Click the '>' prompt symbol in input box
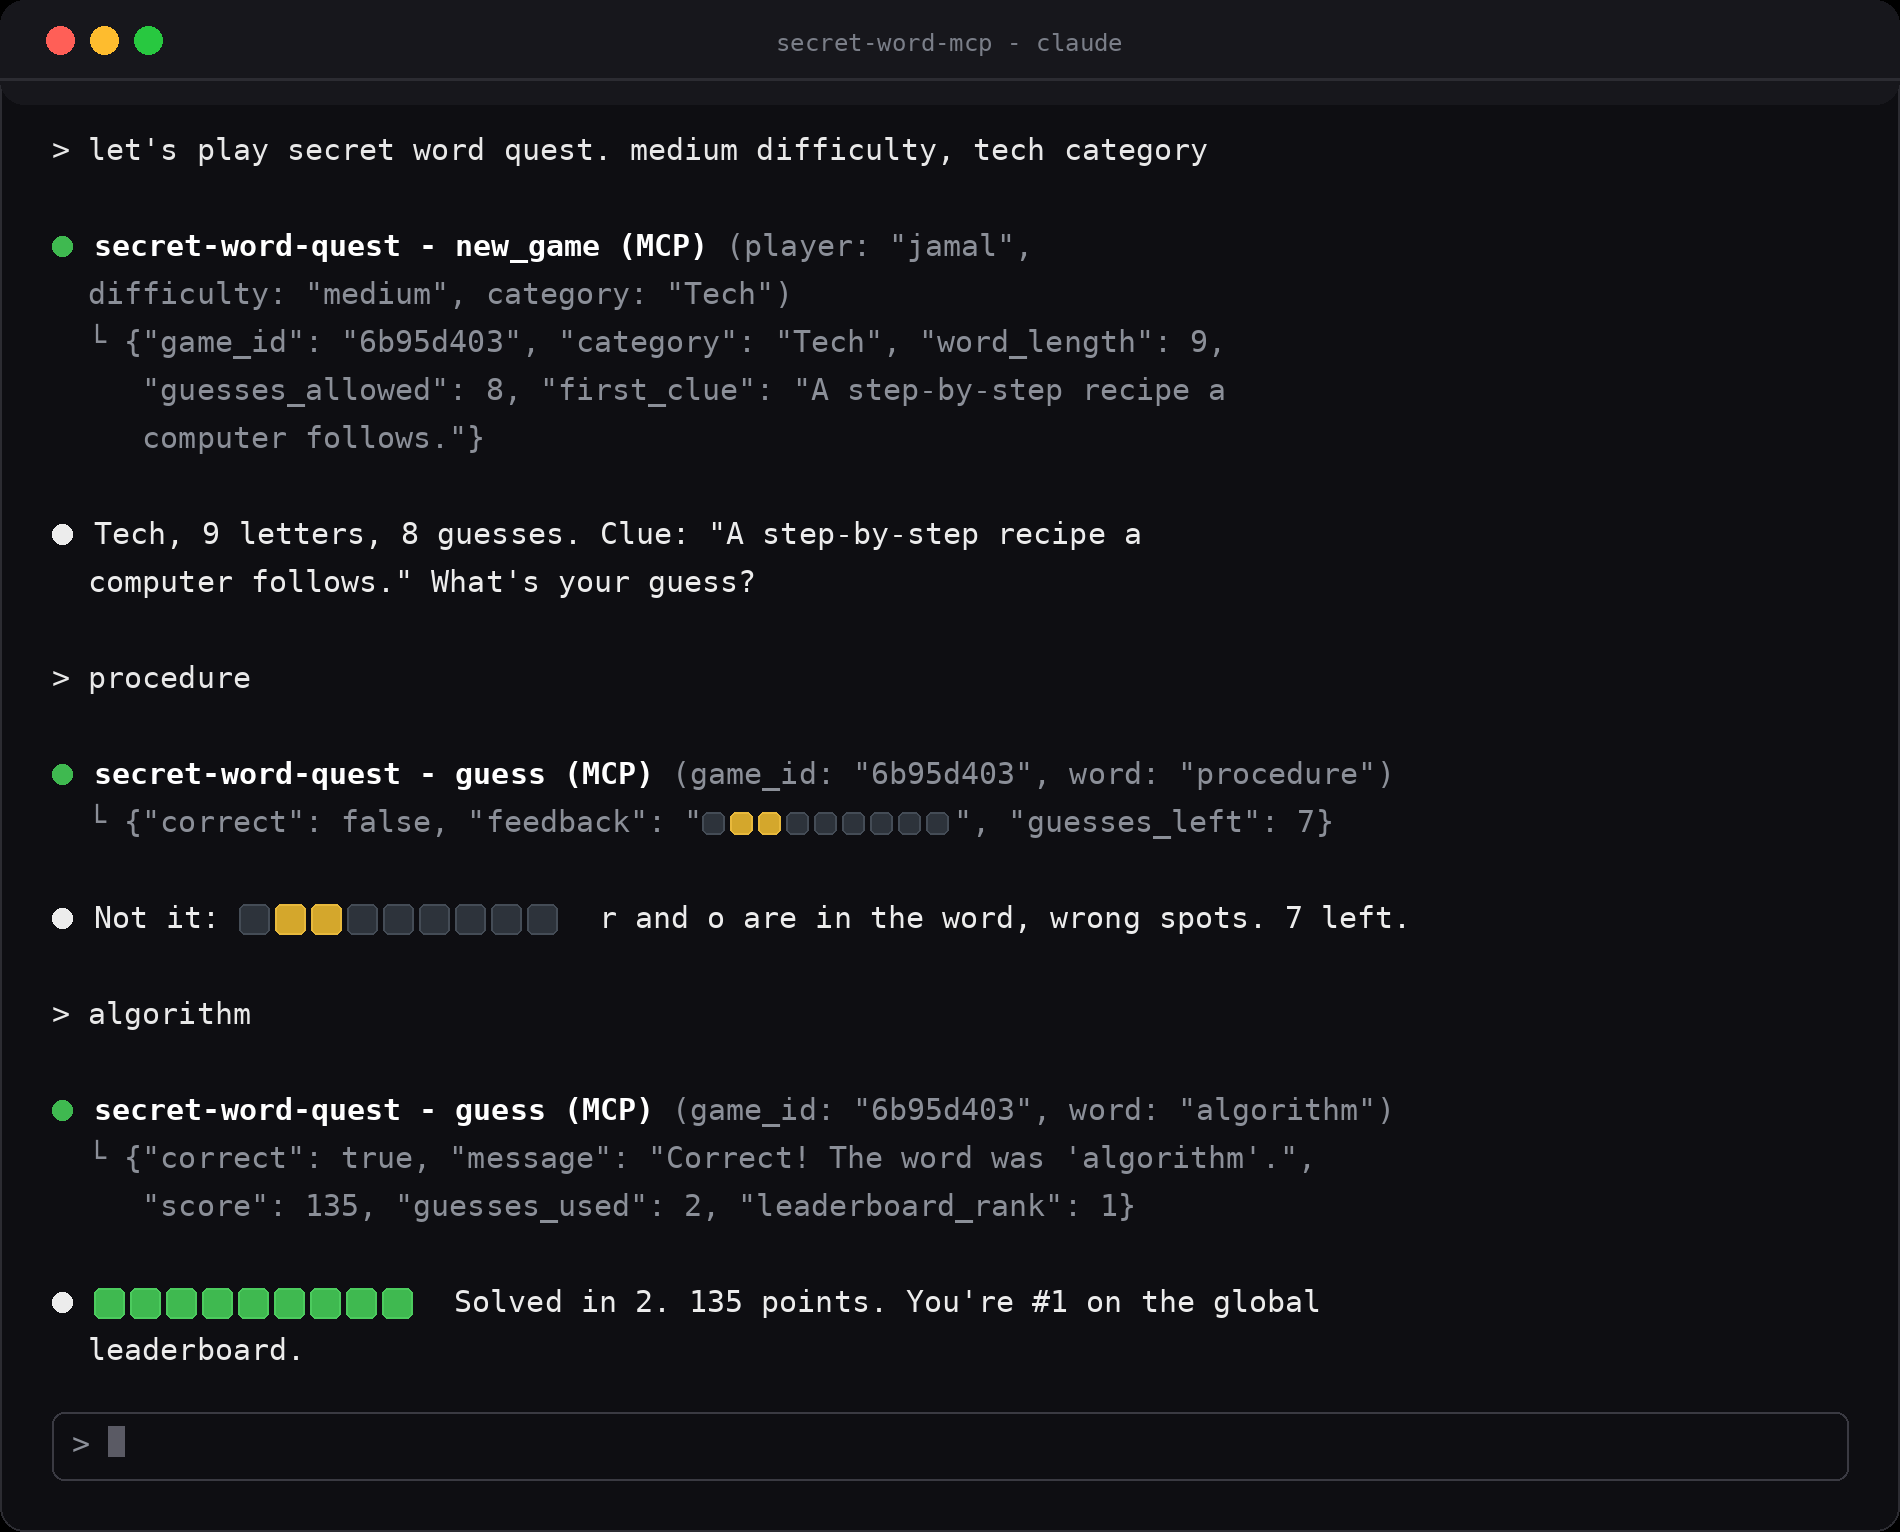The height and width of the screenshot is (1532, 1900). pos(81,1445)
